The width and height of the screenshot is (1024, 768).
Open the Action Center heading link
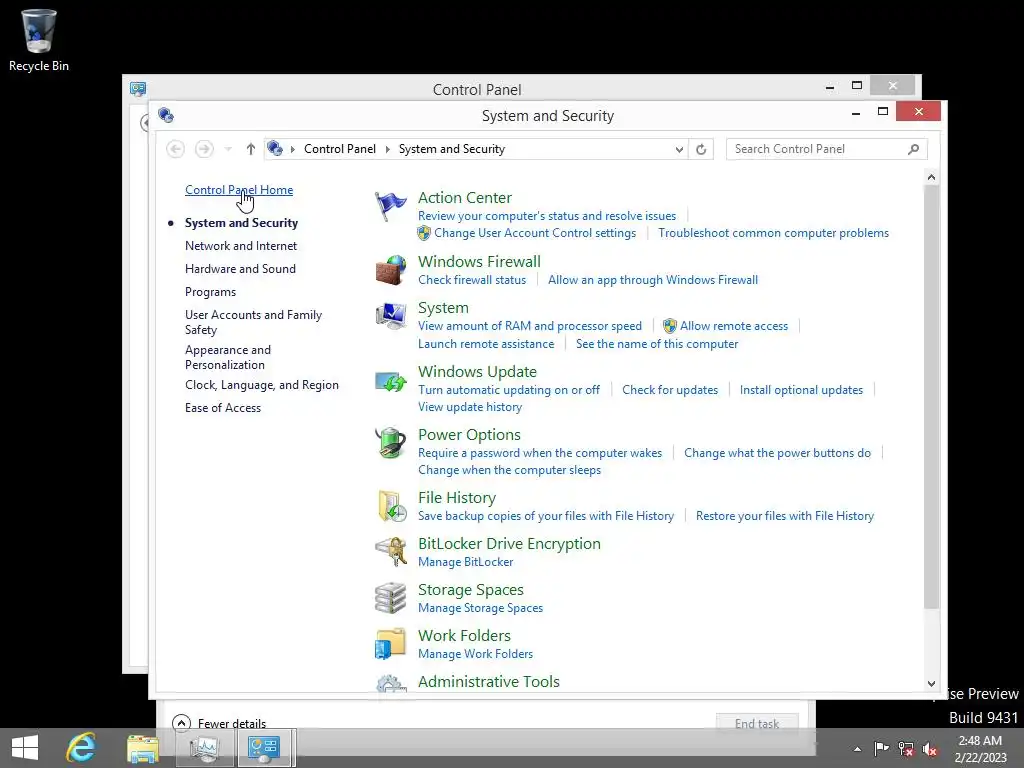pos(465,197)
